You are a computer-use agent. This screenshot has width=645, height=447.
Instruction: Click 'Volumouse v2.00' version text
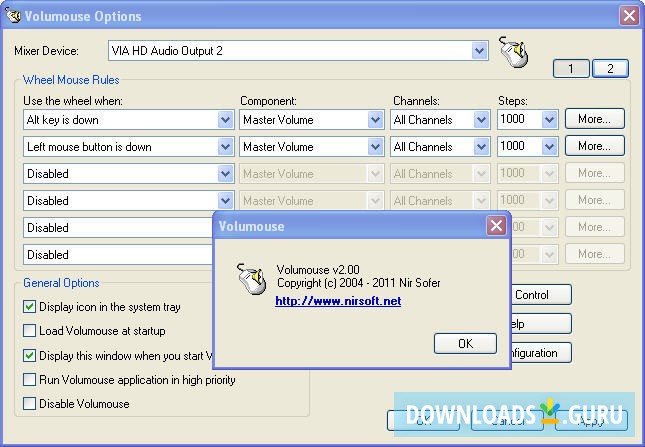click(318, 270)
